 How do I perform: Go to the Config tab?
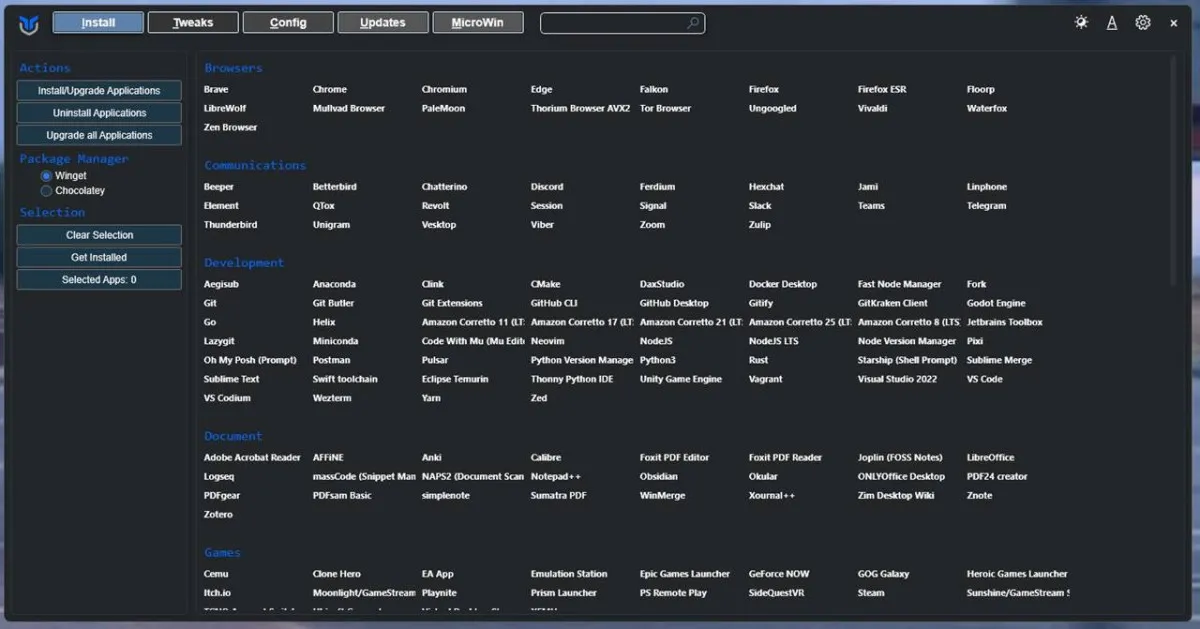coord(288,22)
